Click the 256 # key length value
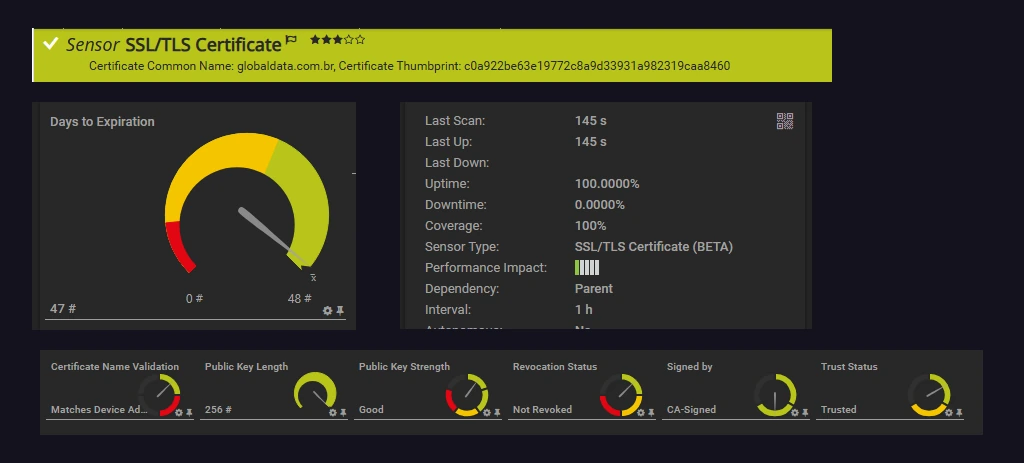Image resolution: width=1024 pixels, height=463 pixels. 218,409
